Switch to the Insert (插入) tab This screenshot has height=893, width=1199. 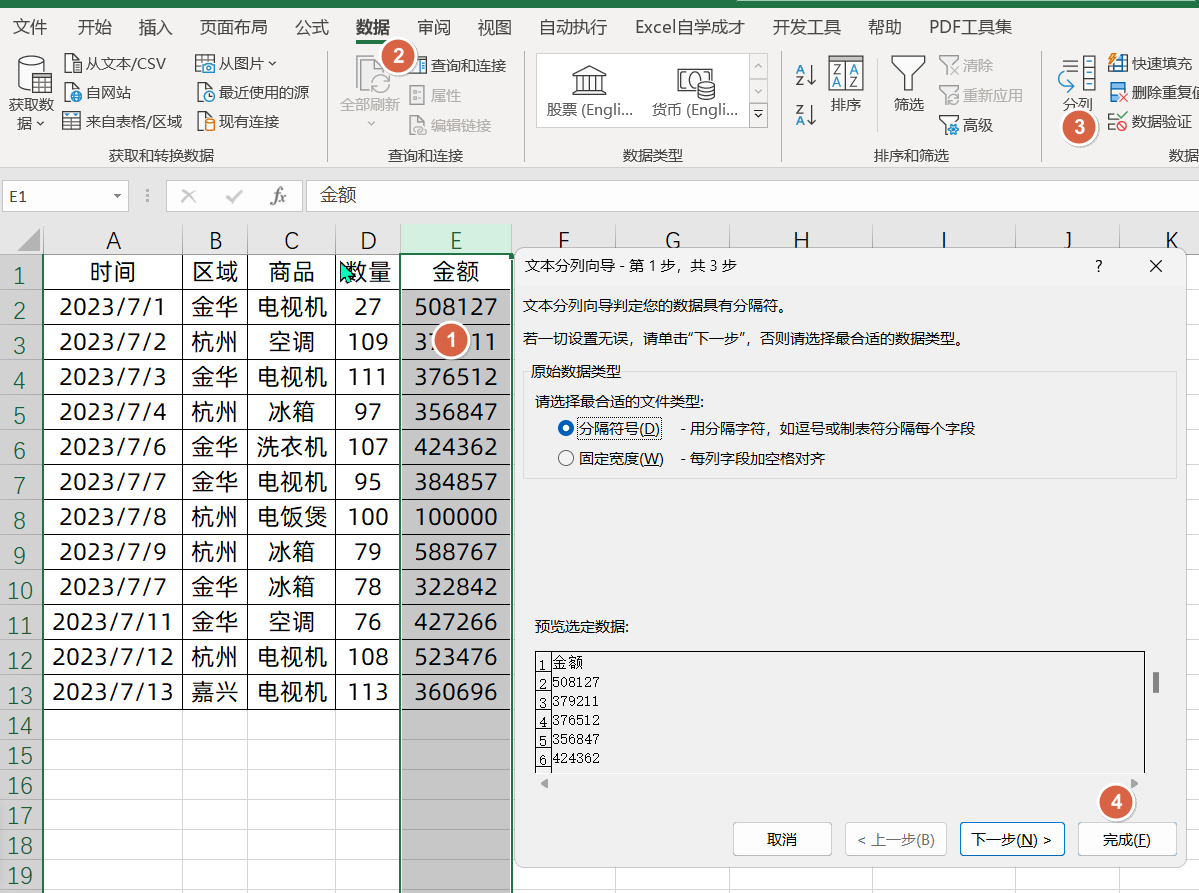pos(155,28)
